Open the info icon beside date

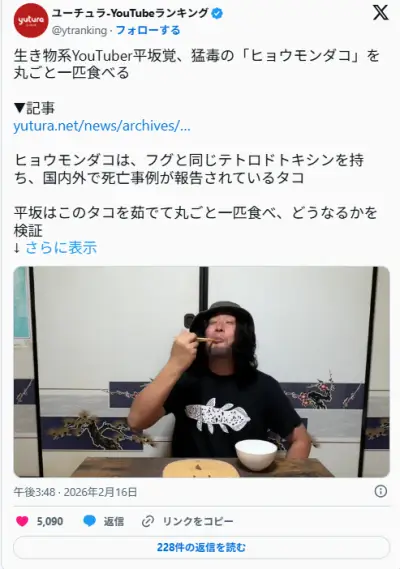point(380,491)
